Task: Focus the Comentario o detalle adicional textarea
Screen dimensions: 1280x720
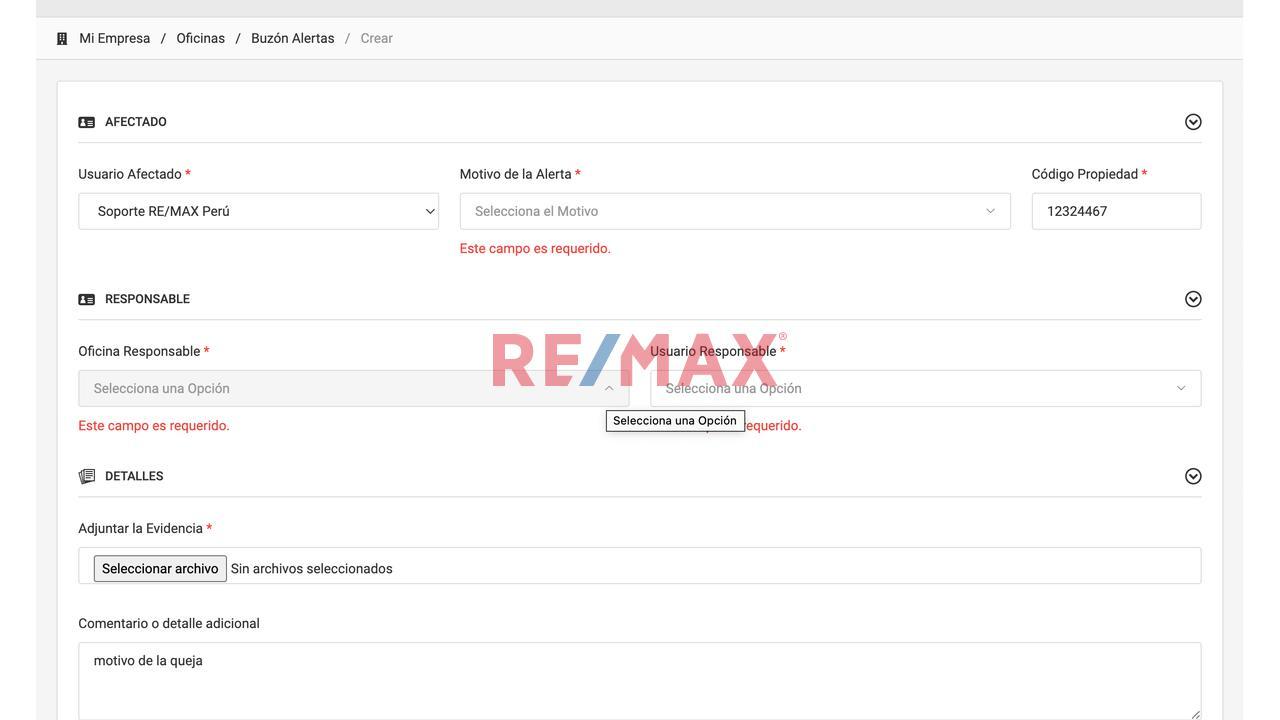Action: [x=640, y=681]
